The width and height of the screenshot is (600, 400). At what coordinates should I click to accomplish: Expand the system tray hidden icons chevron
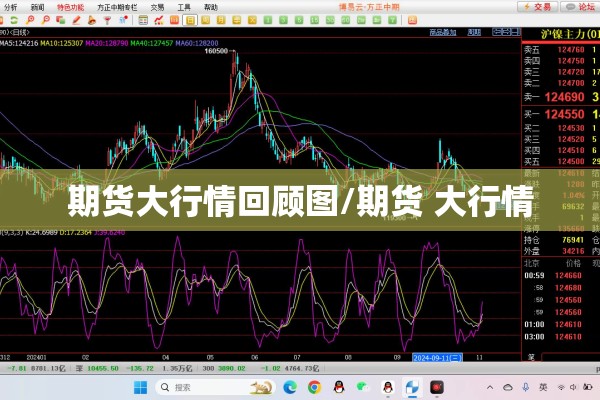pyautogui.click(x=490, y=387)
